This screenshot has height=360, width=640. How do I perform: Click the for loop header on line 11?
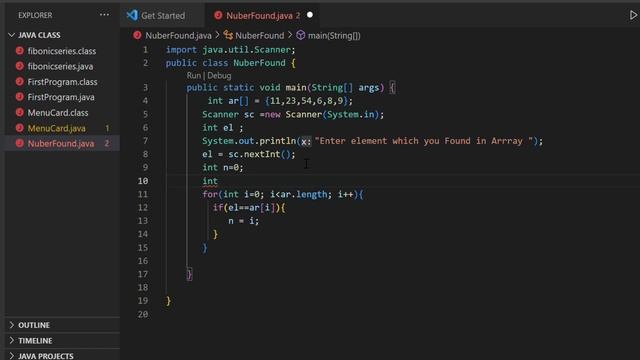point(283,194)
